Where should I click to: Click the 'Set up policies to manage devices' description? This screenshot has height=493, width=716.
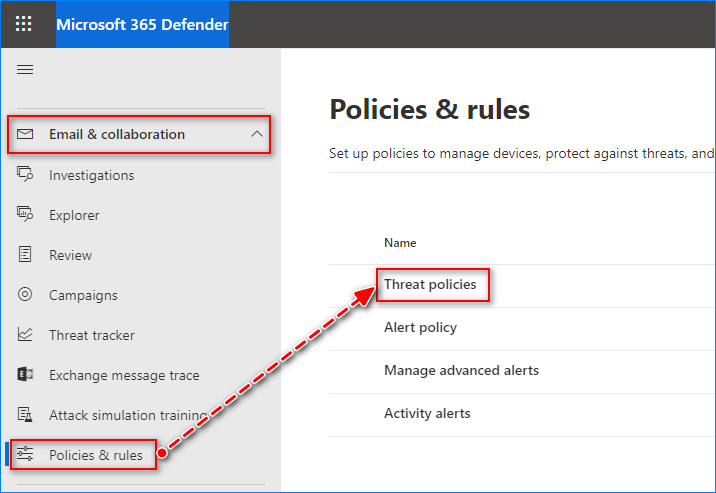click(x=521, y=153)
